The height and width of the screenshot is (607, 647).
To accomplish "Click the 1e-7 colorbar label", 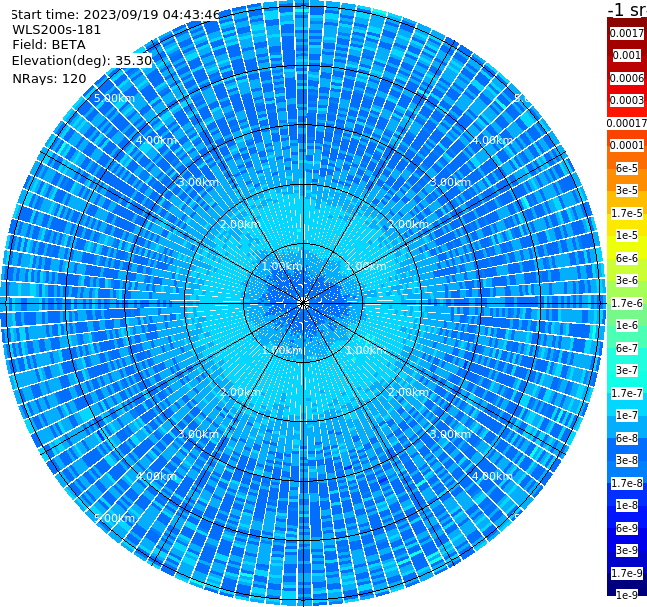I will (627, 415).
